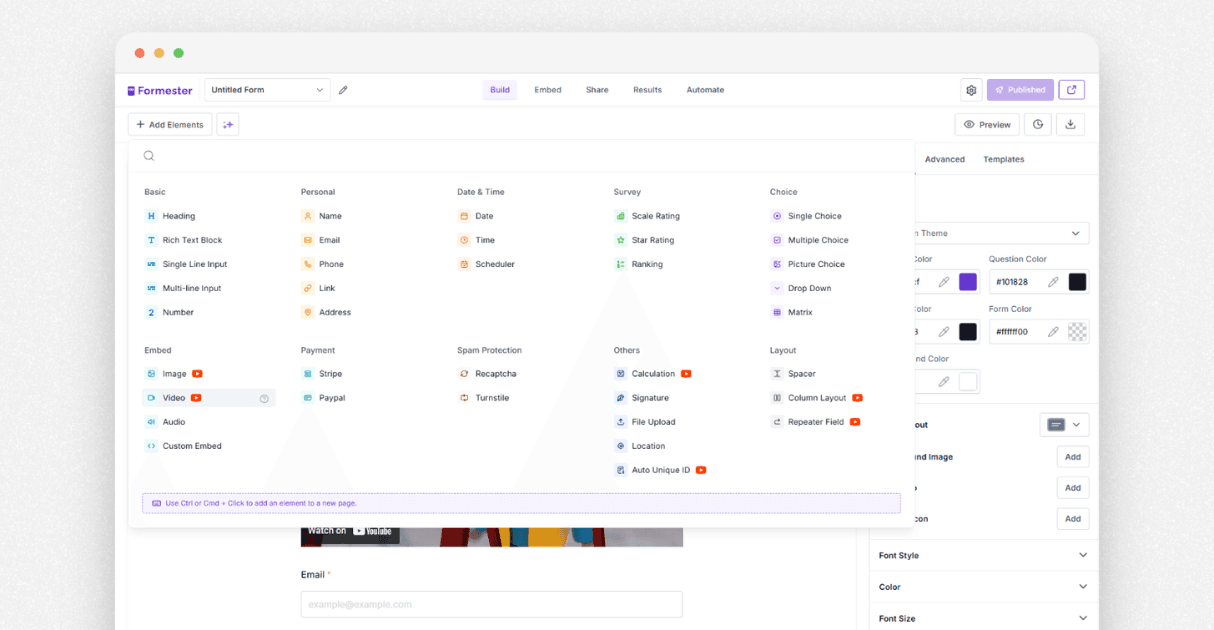1214x630 pixels.
Task: Open the layout style dropdown
Action: pyautogui.click(x=1064, y=424)
